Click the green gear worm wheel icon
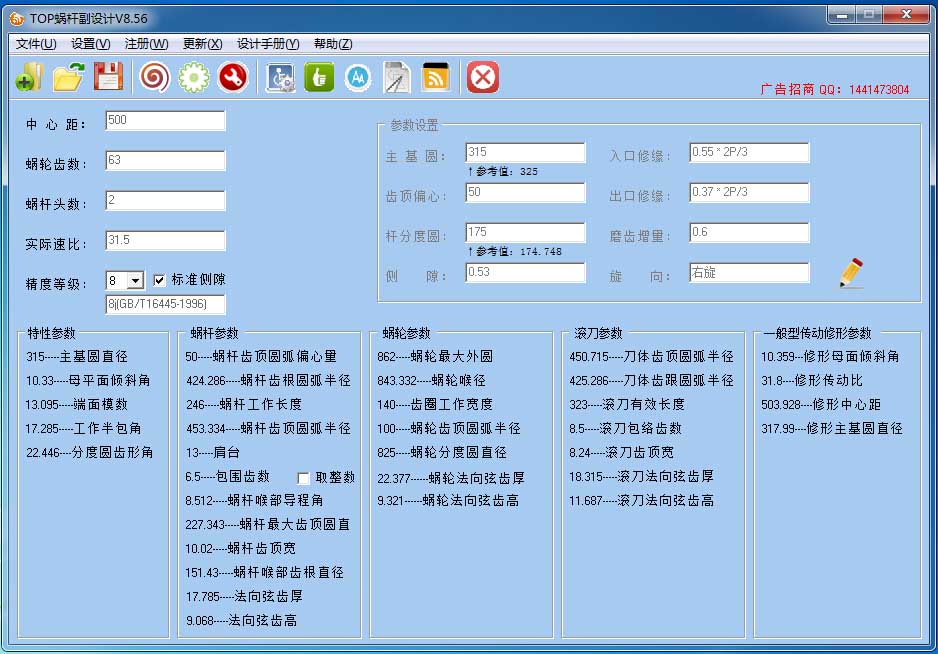This screenshot has height=654, width=938. (x=194, y=77)
